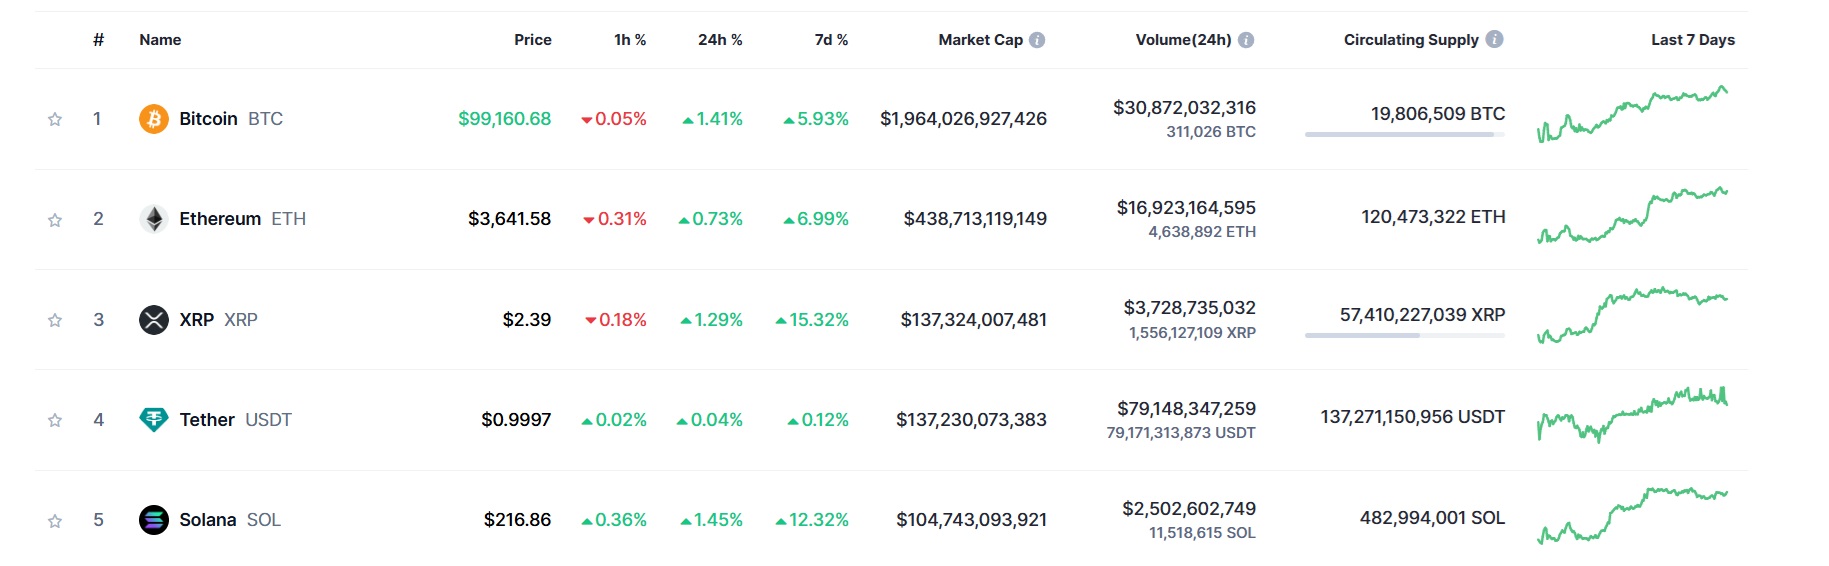Click the Tether logo icon
Image resolution: width=1829 pixels, height=566 pixels.
pos(153,420)
